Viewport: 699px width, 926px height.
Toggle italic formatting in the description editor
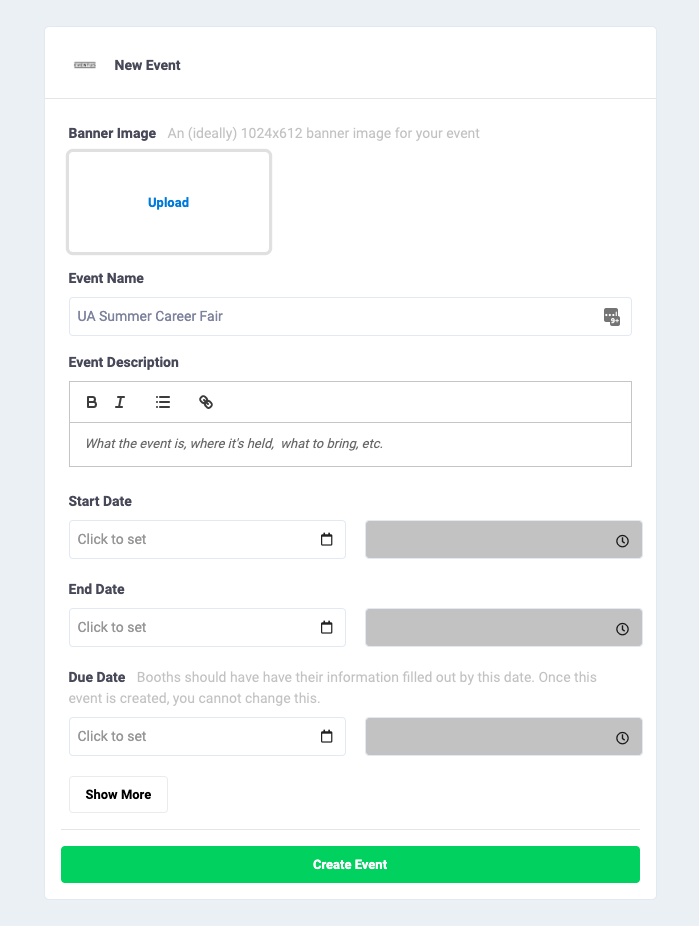120,402
